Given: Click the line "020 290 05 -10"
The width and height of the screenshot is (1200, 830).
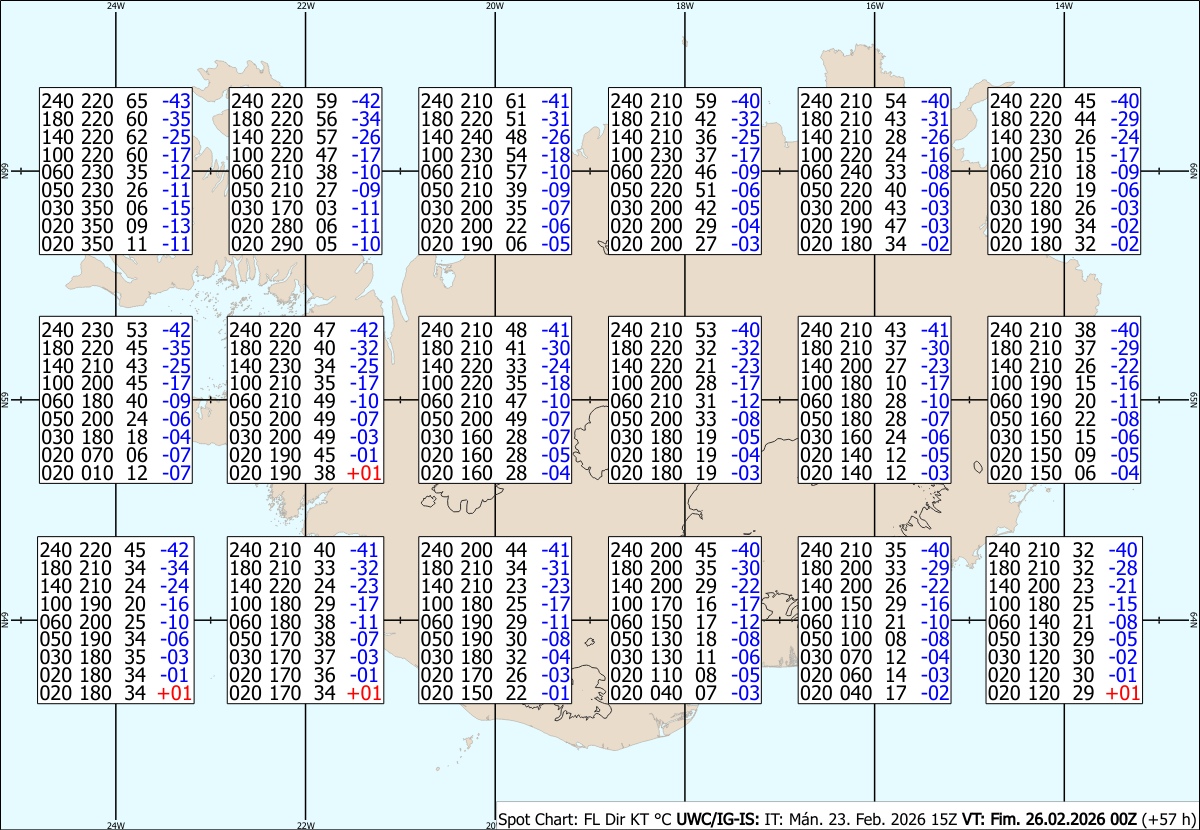Looking at the screenshot, I should [306, 243].
